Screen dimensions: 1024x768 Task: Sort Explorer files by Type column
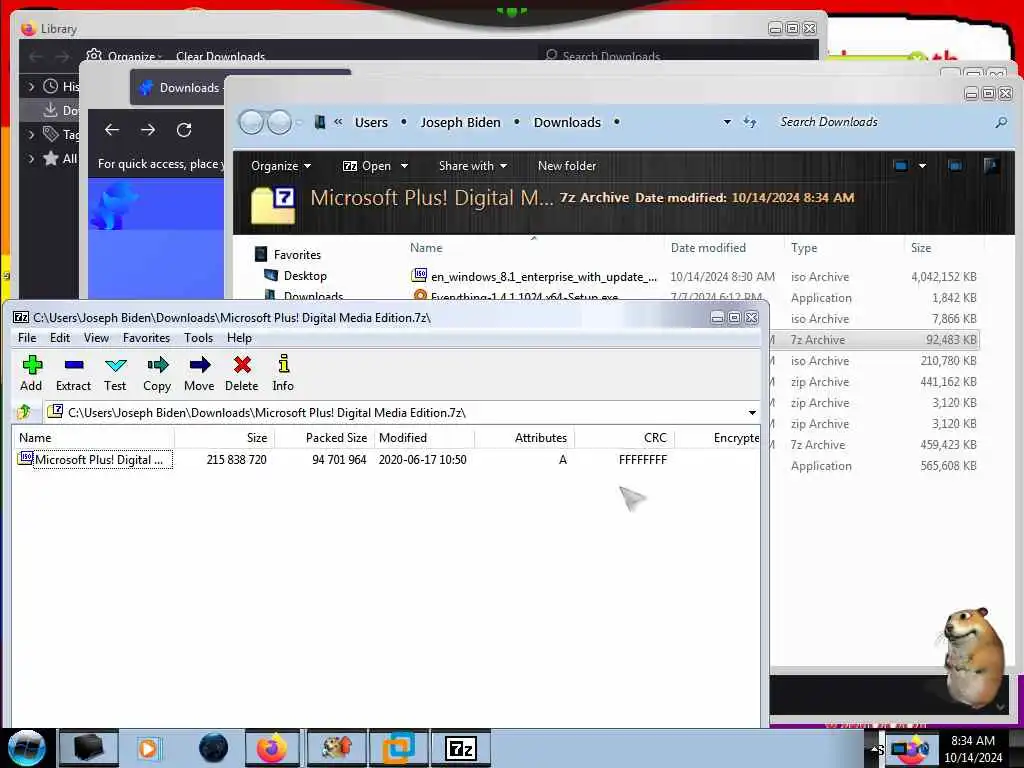click(804, 248)
